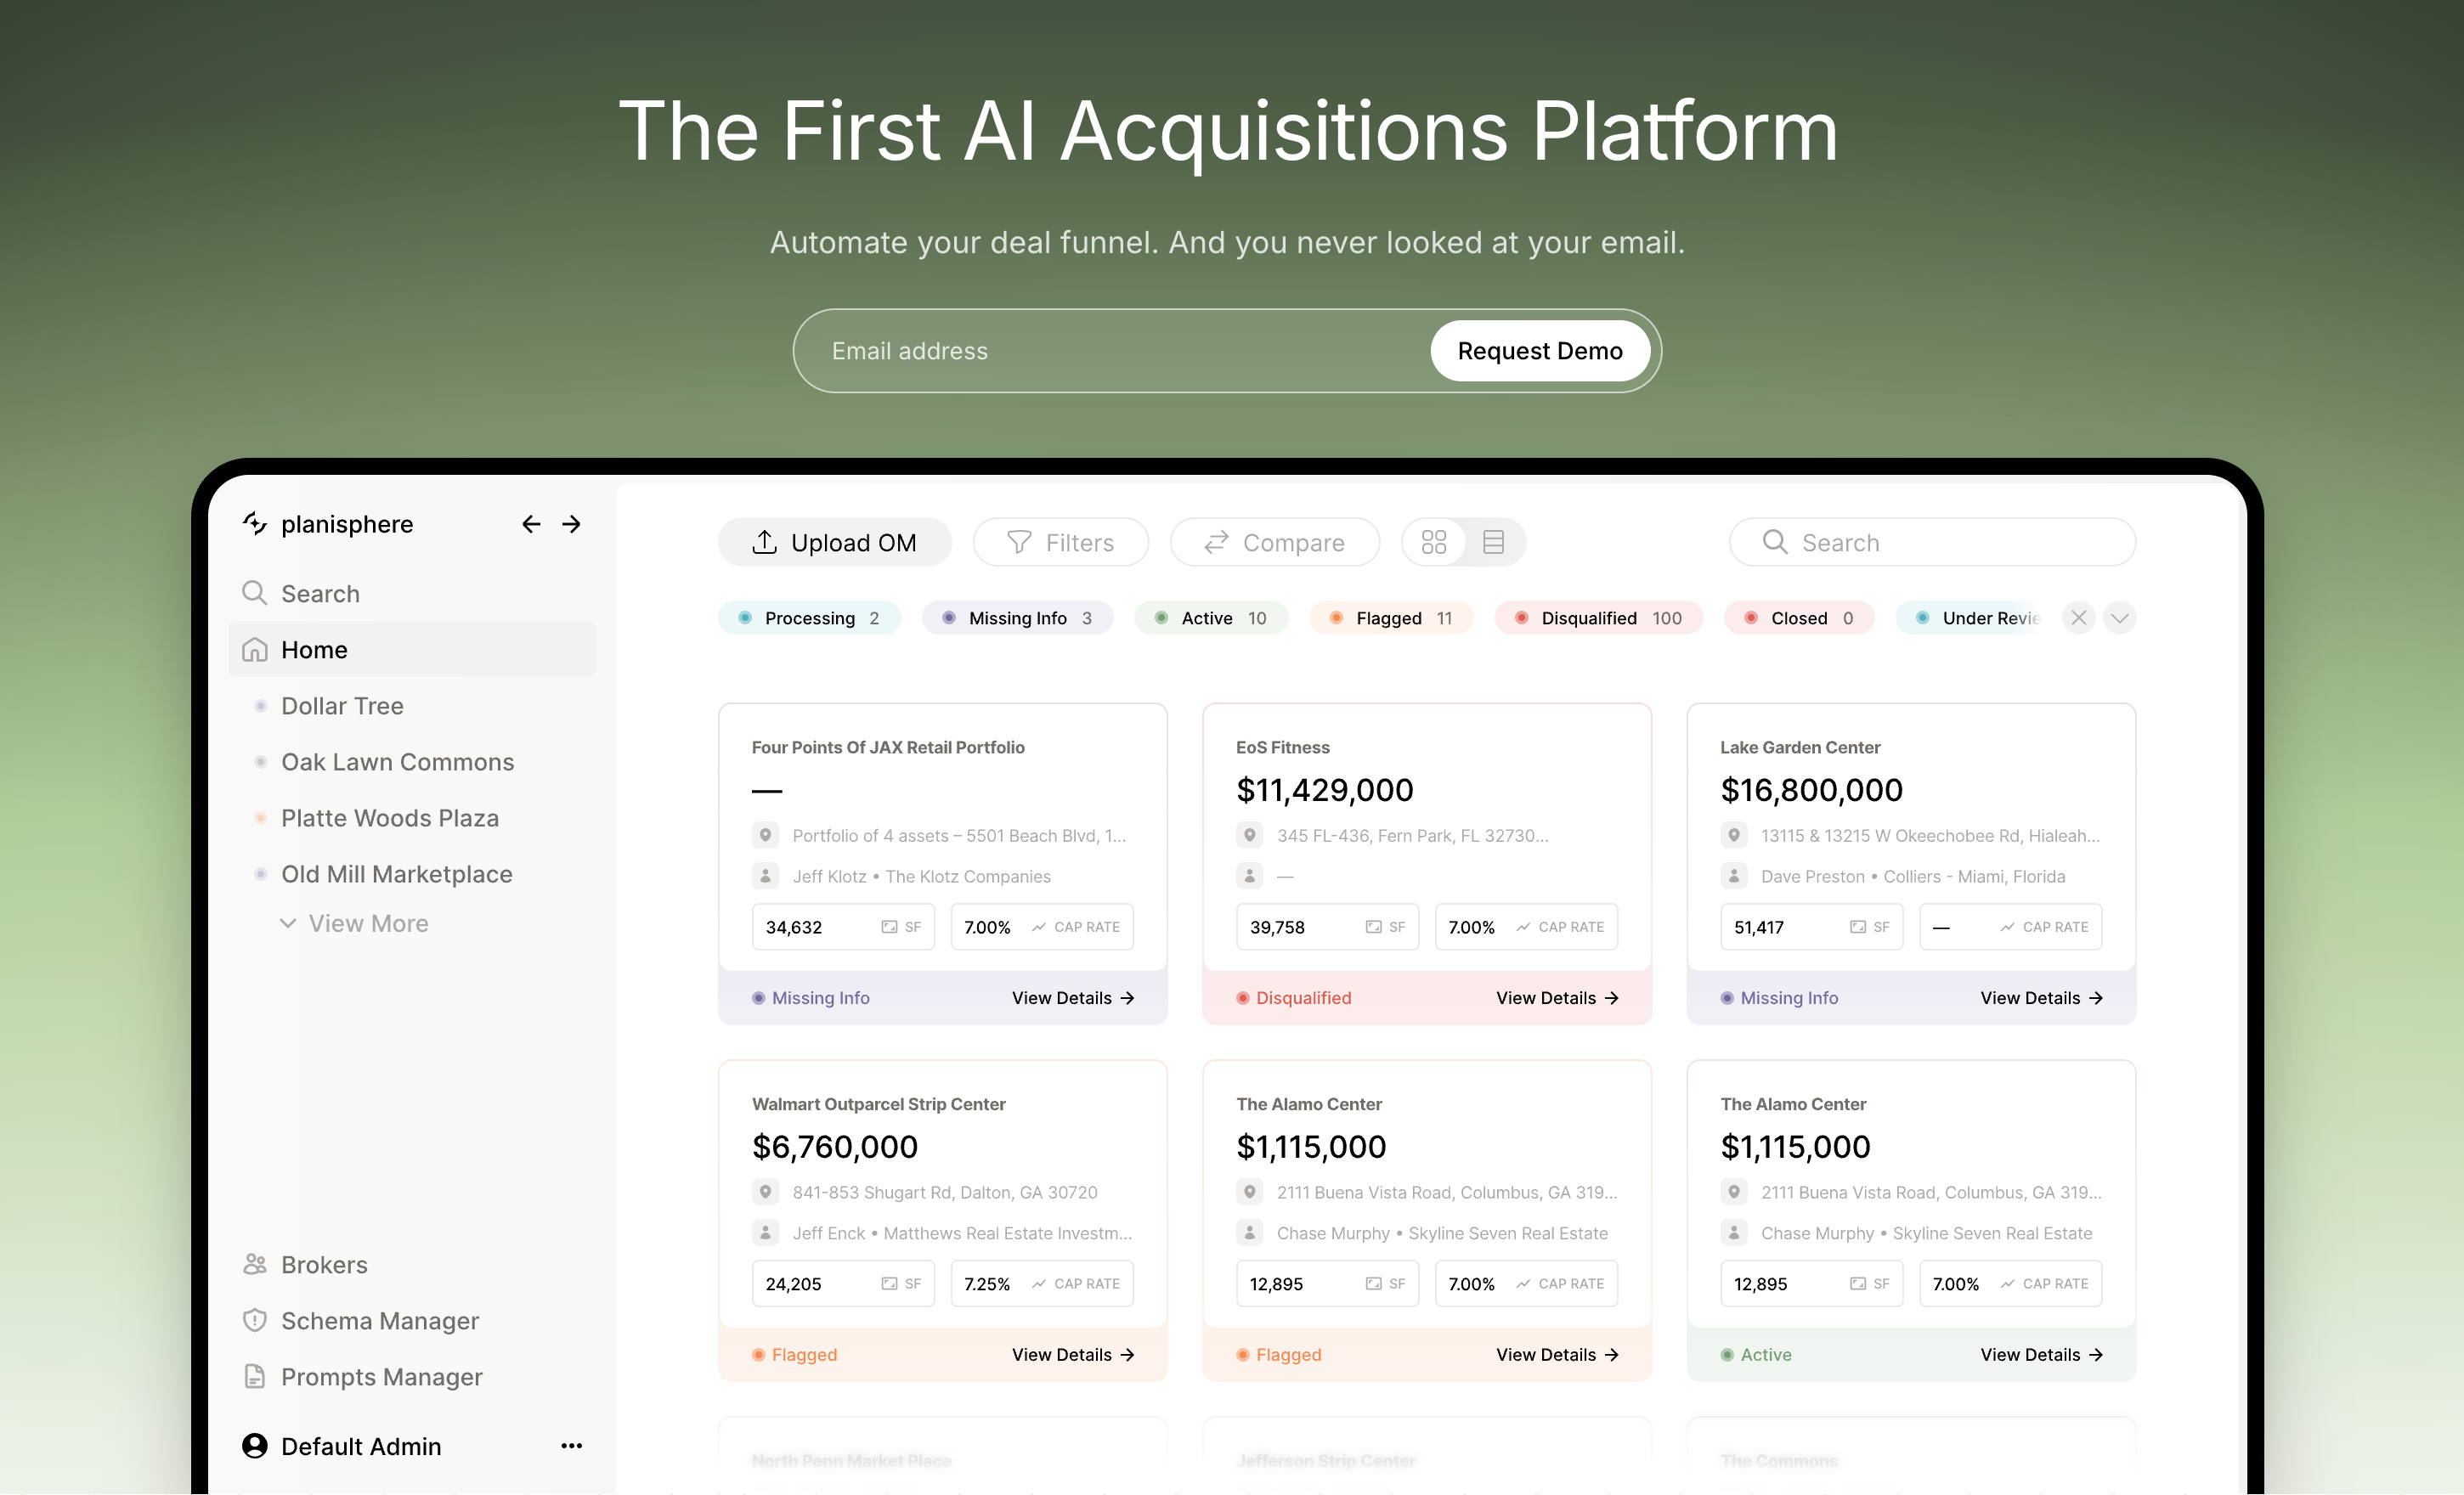Navigate back with the left arrow icon
This screenshot has width=2464, height=1495.
[x=531, y=524]
